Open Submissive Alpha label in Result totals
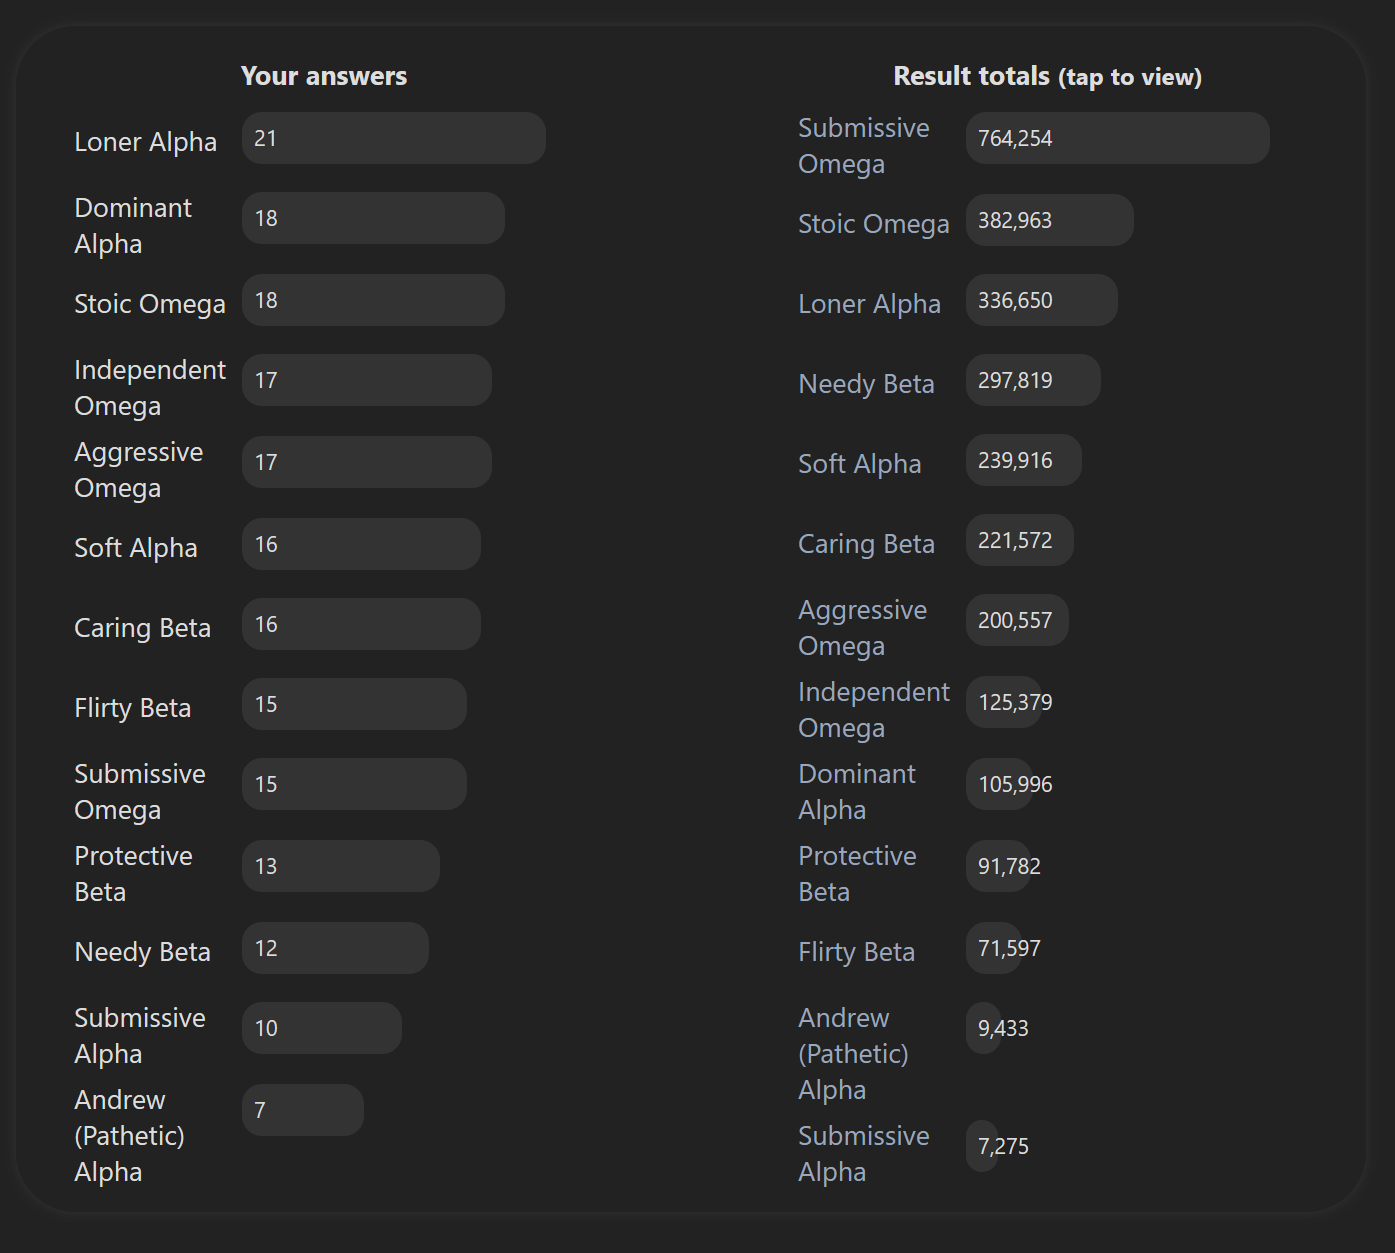The width and height of the screenshot is (1395, 1253). coord(864,1154)
